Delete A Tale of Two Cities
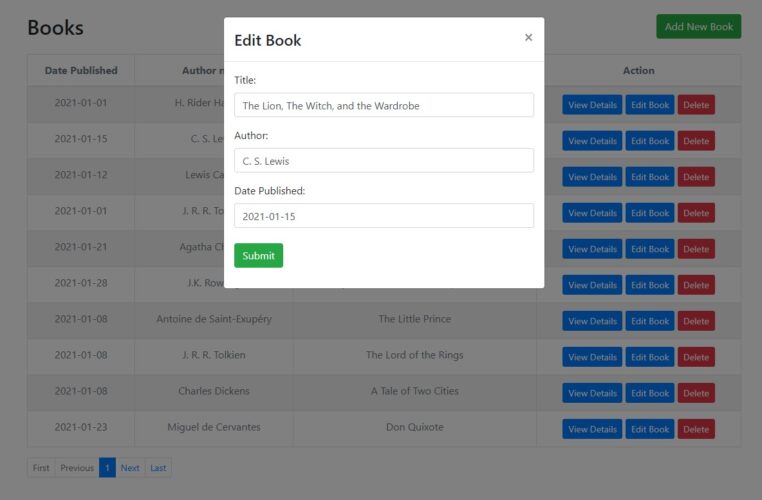Viewport: 762px width, 500px height. pos(696,393)
